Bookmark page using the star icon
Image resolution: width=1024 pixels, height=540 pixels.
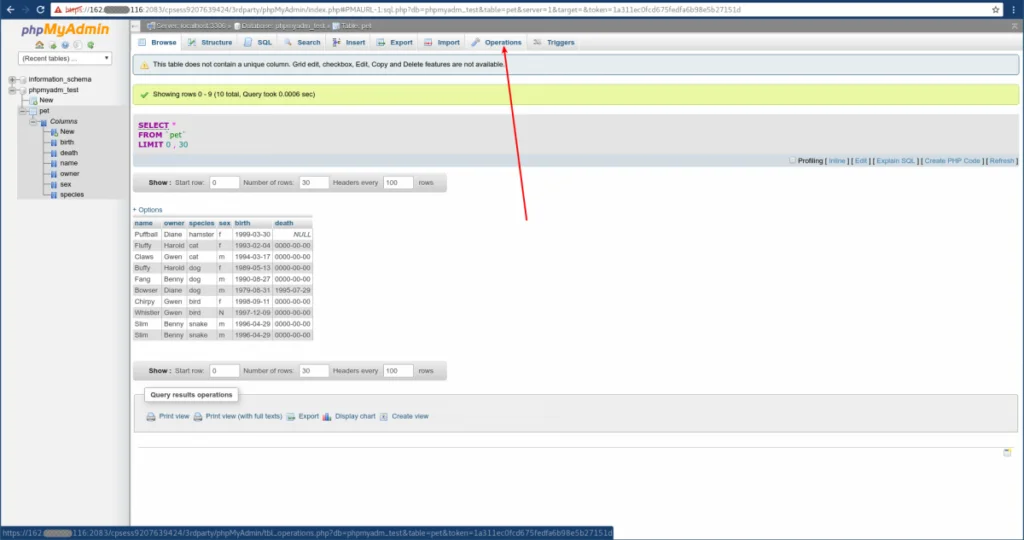[x=995, y=10]
